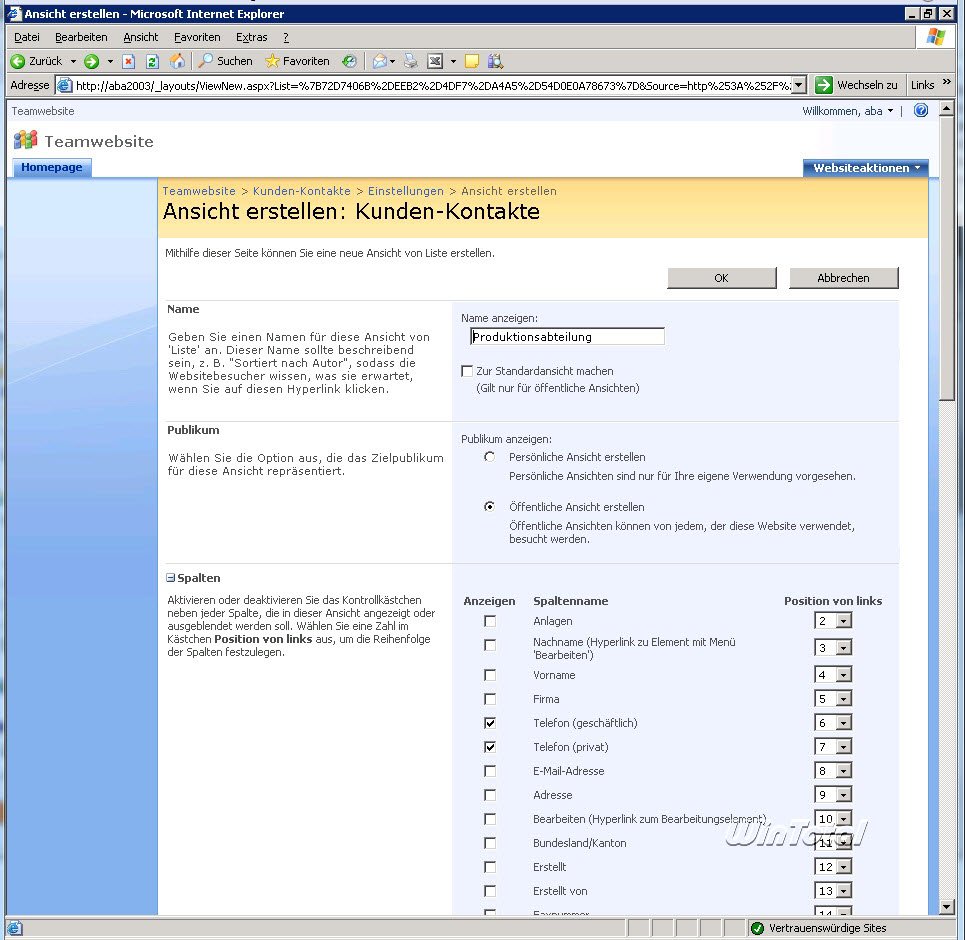Open position dropdown for Adresse

pyautogui.click(x=844, y=795)
